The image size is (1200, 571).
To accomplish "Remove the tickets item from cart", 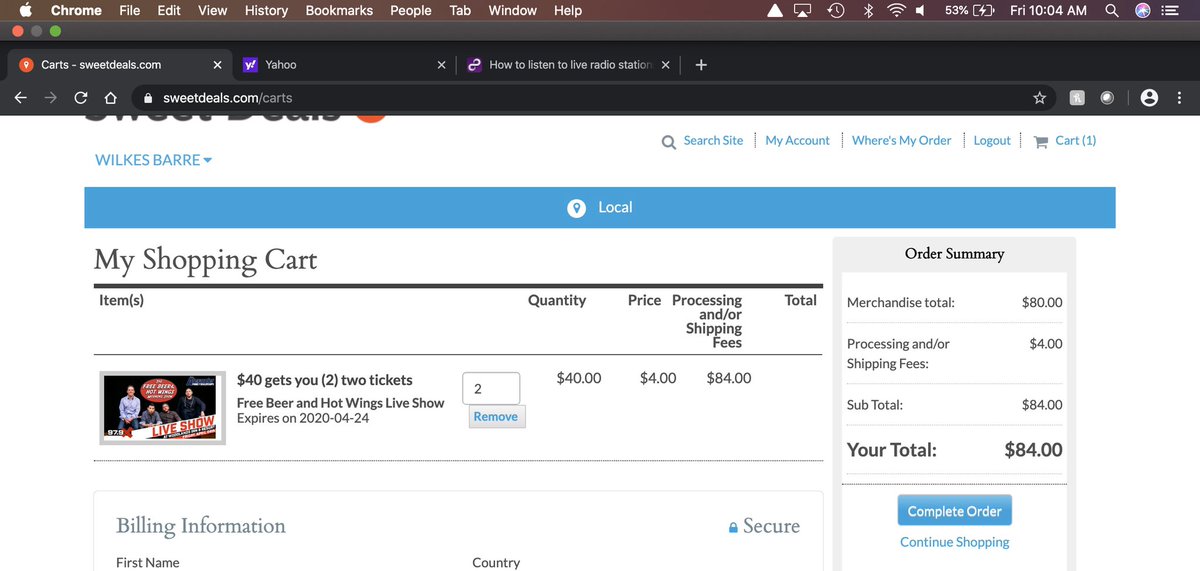I will (496, 417).
